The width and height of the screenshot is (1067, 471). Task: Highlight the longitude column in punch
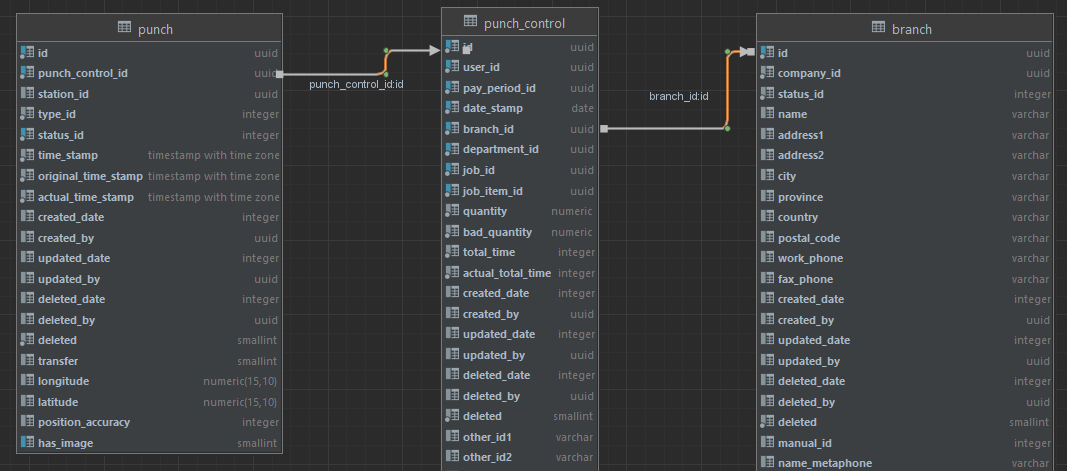(63, 381)
